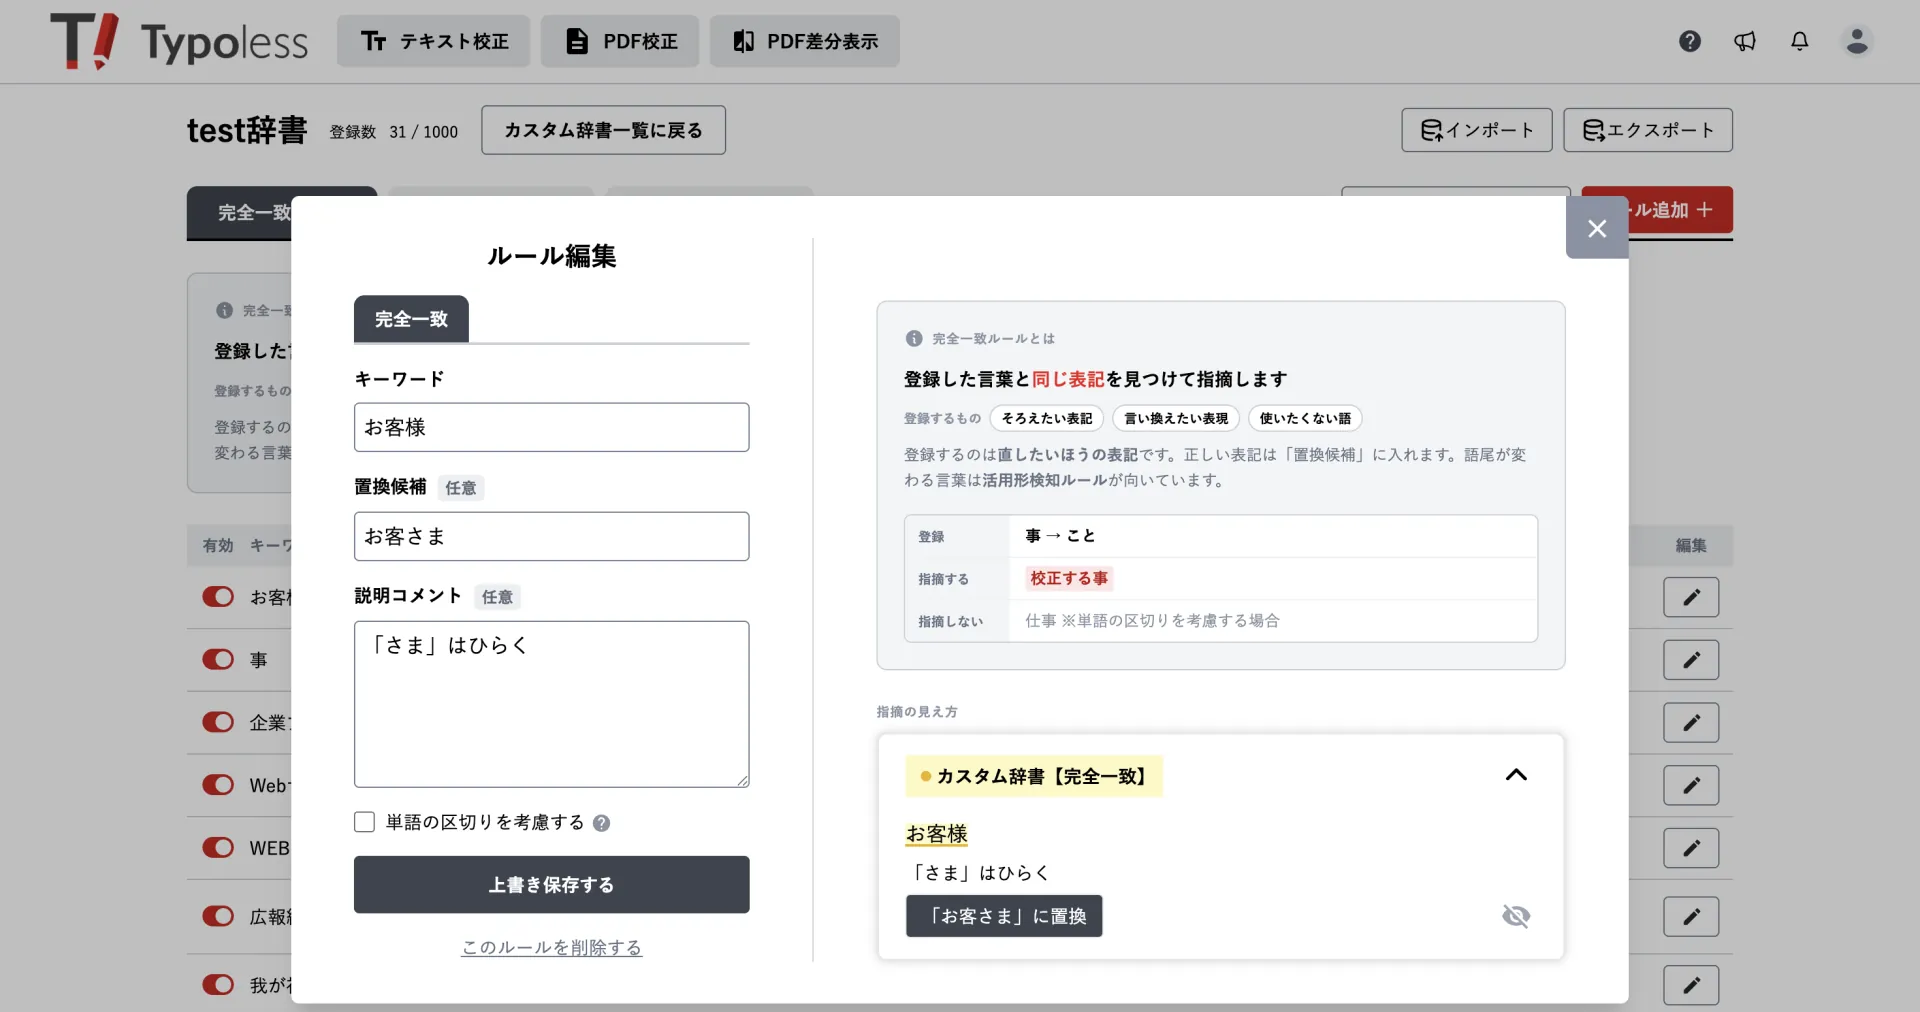Toggle the enable switch for Web row
The width and height of the screenshot is (1920, 1012).
pos(218,785)
